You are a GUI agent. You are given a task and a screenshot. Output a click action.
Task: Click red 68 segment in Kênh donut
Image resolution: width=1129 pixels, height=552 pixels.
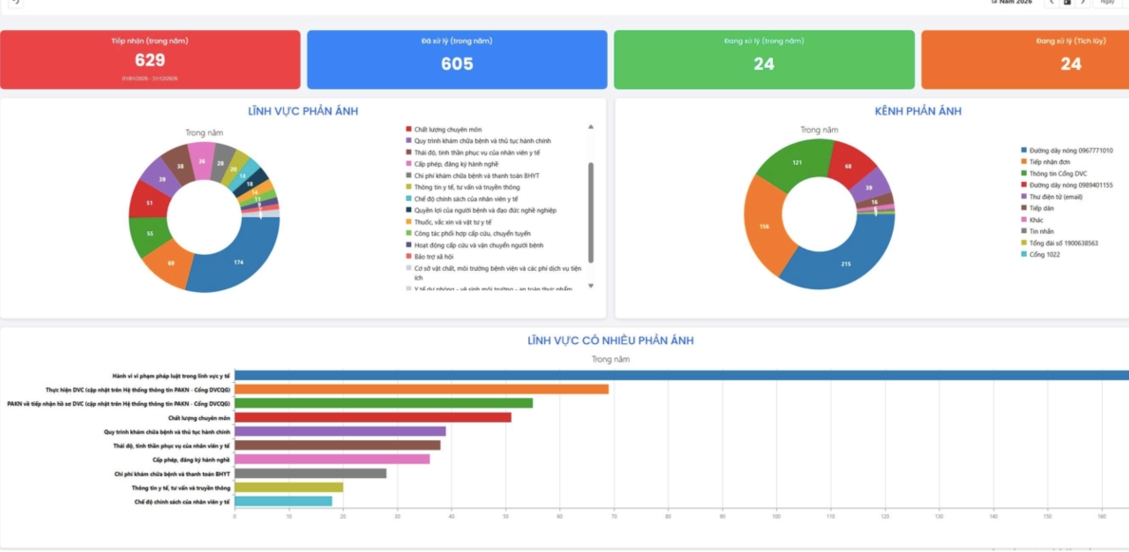click(x=848, y=167)
